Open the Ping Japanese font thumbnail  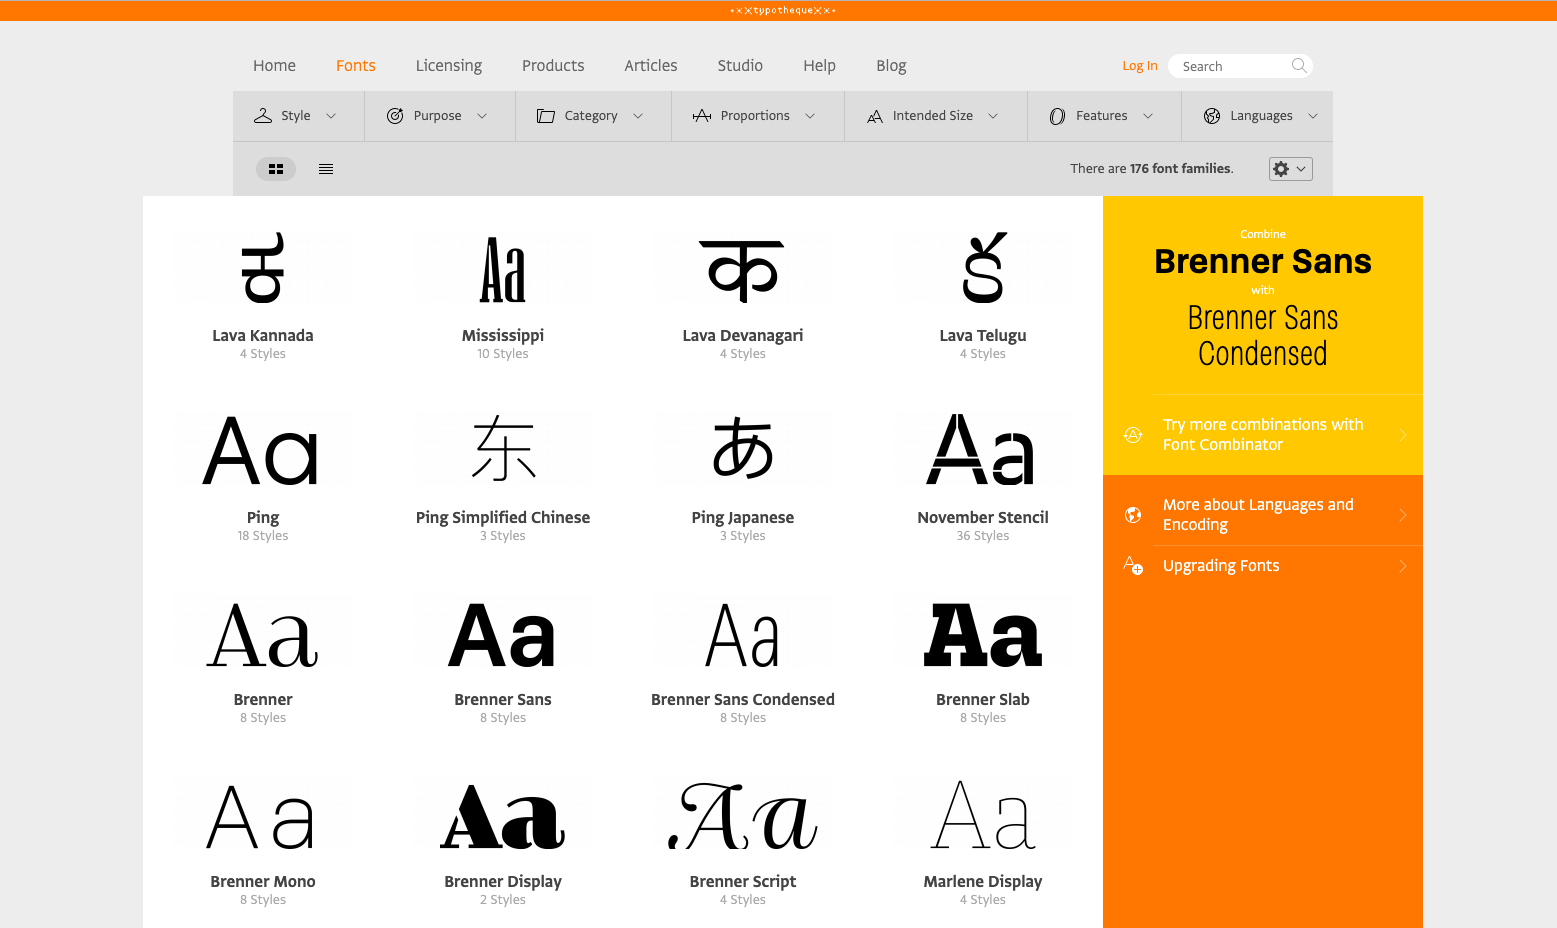(742, 449)
